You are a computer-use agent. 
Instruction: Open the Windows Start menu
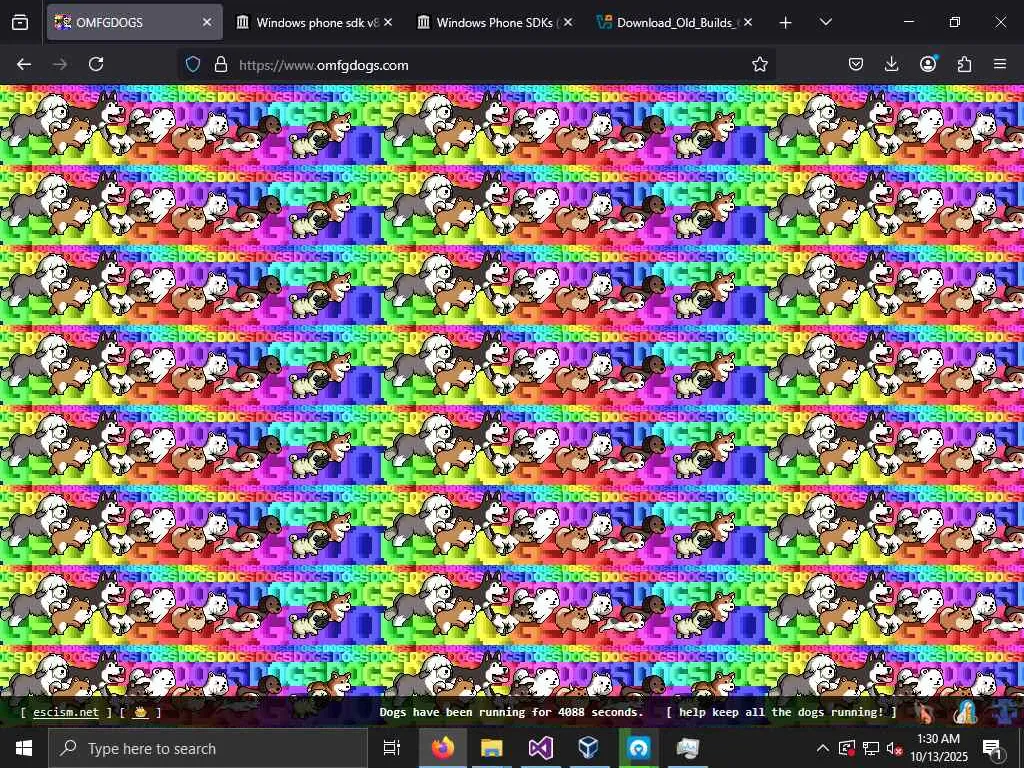point(24,748)
